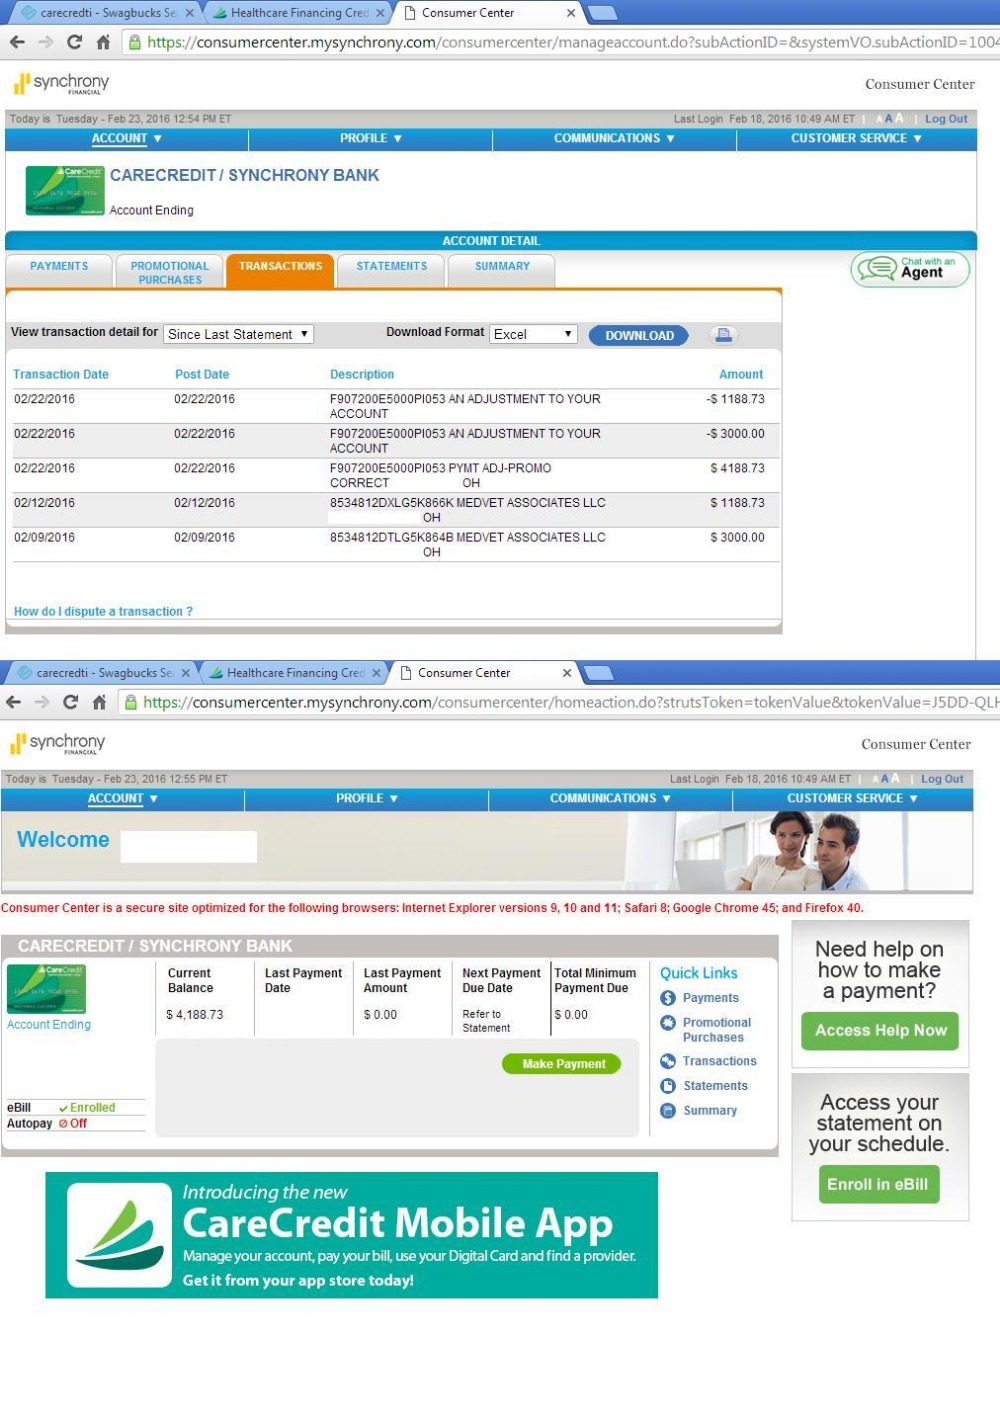Click the Transactions icon in Quick Links

[x=668, y=1061]
